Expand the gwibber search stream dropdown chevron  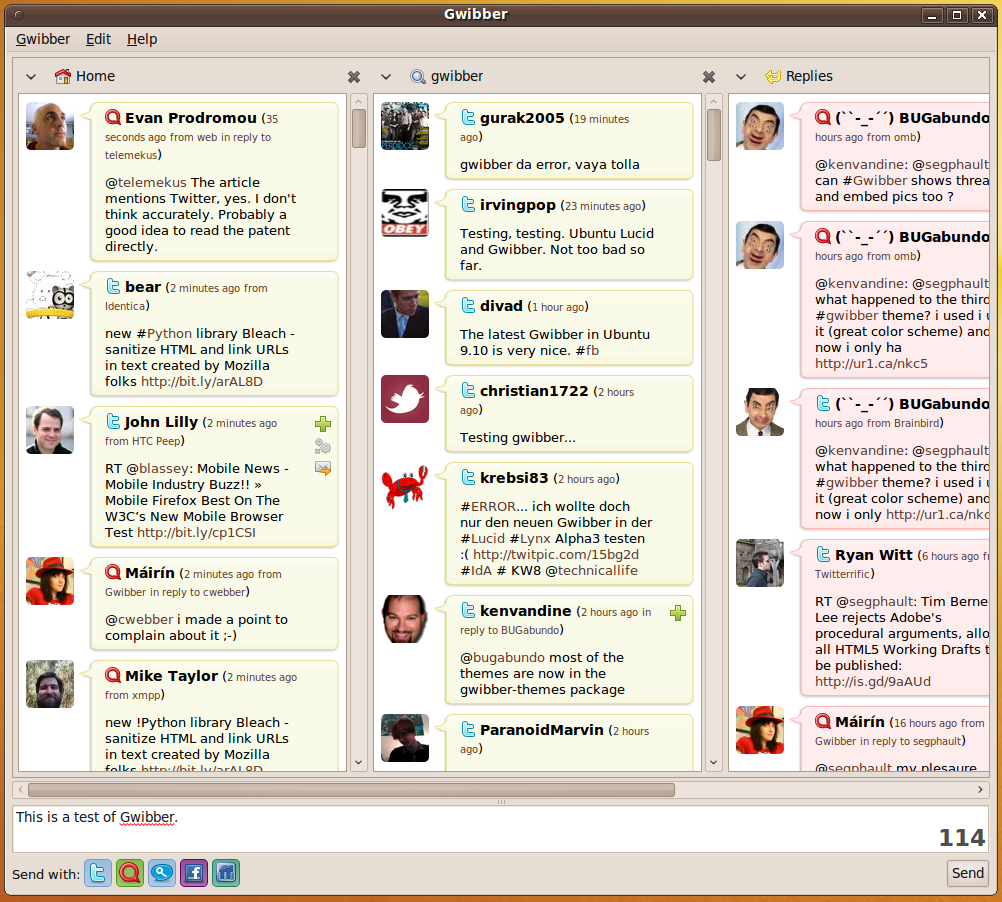[386, 77]
